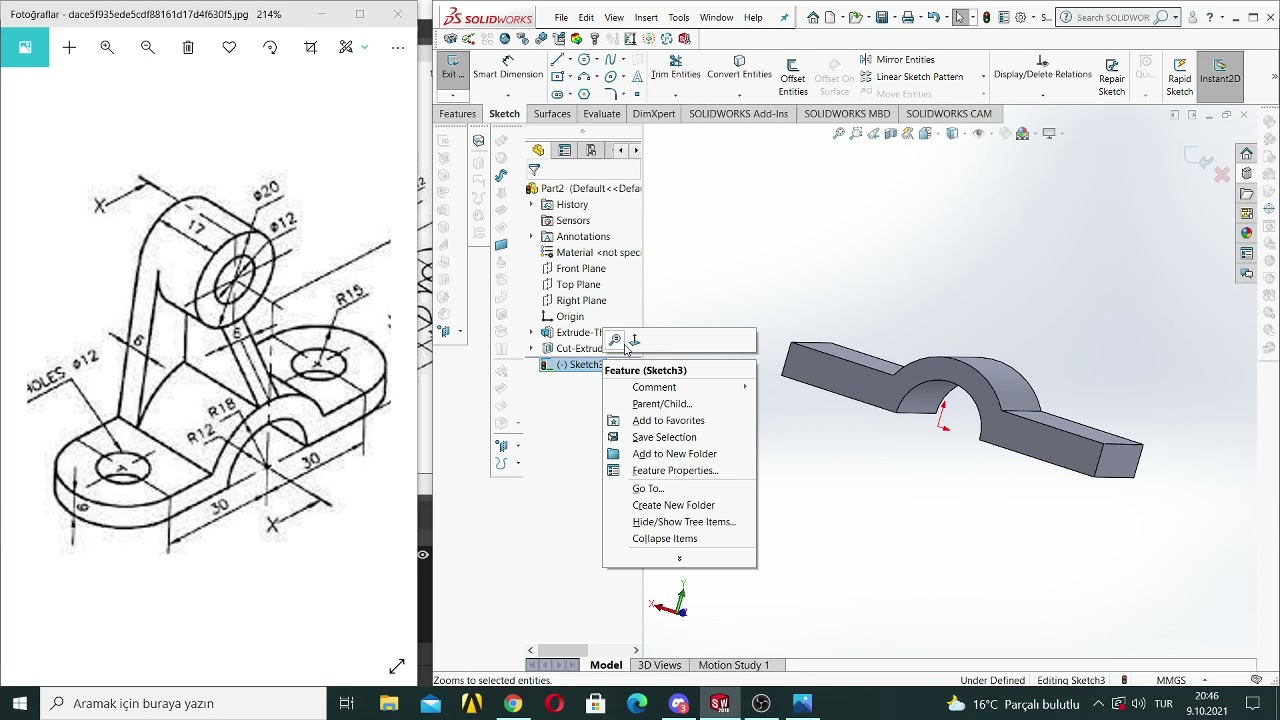Viewport: 1280px width, 720px height.
Task: Click the Save icon in SolidWorks toolbar
Action: [881, 17]
